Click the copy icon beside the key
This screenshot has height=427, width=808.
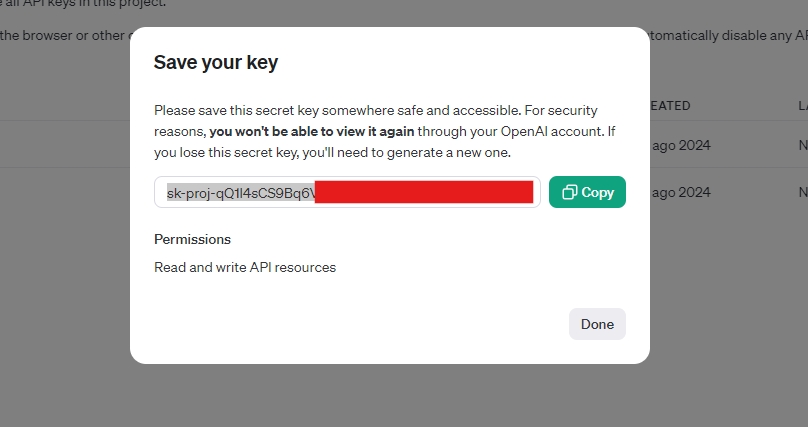click(x=570, y=192)
